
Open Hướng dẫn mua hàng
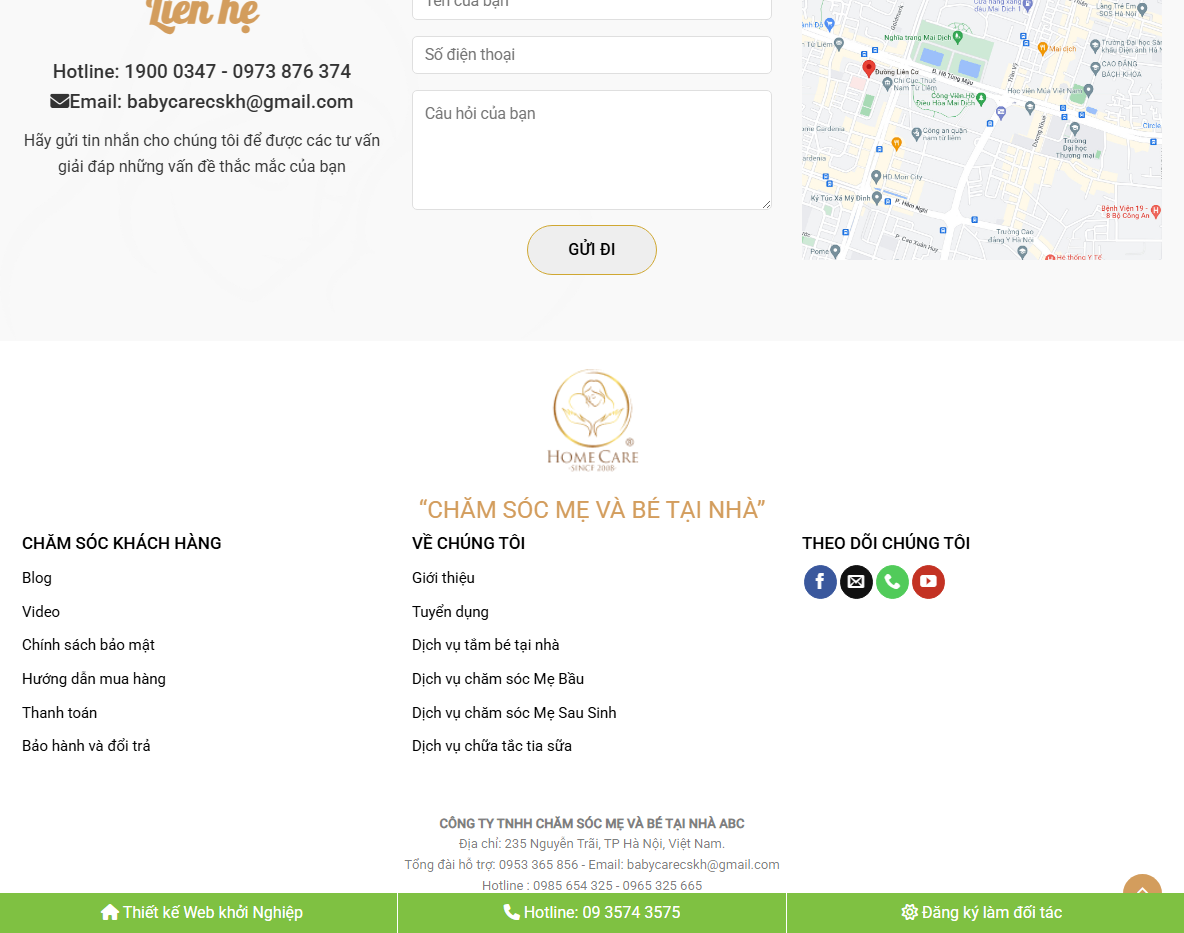click(x=93, y=678)
